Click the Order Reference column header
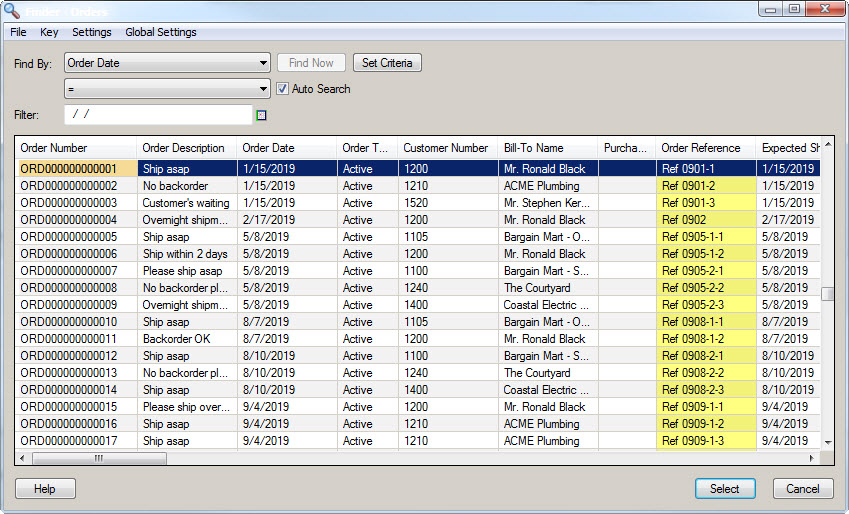The image size is (849, 514). click(706, 148)
